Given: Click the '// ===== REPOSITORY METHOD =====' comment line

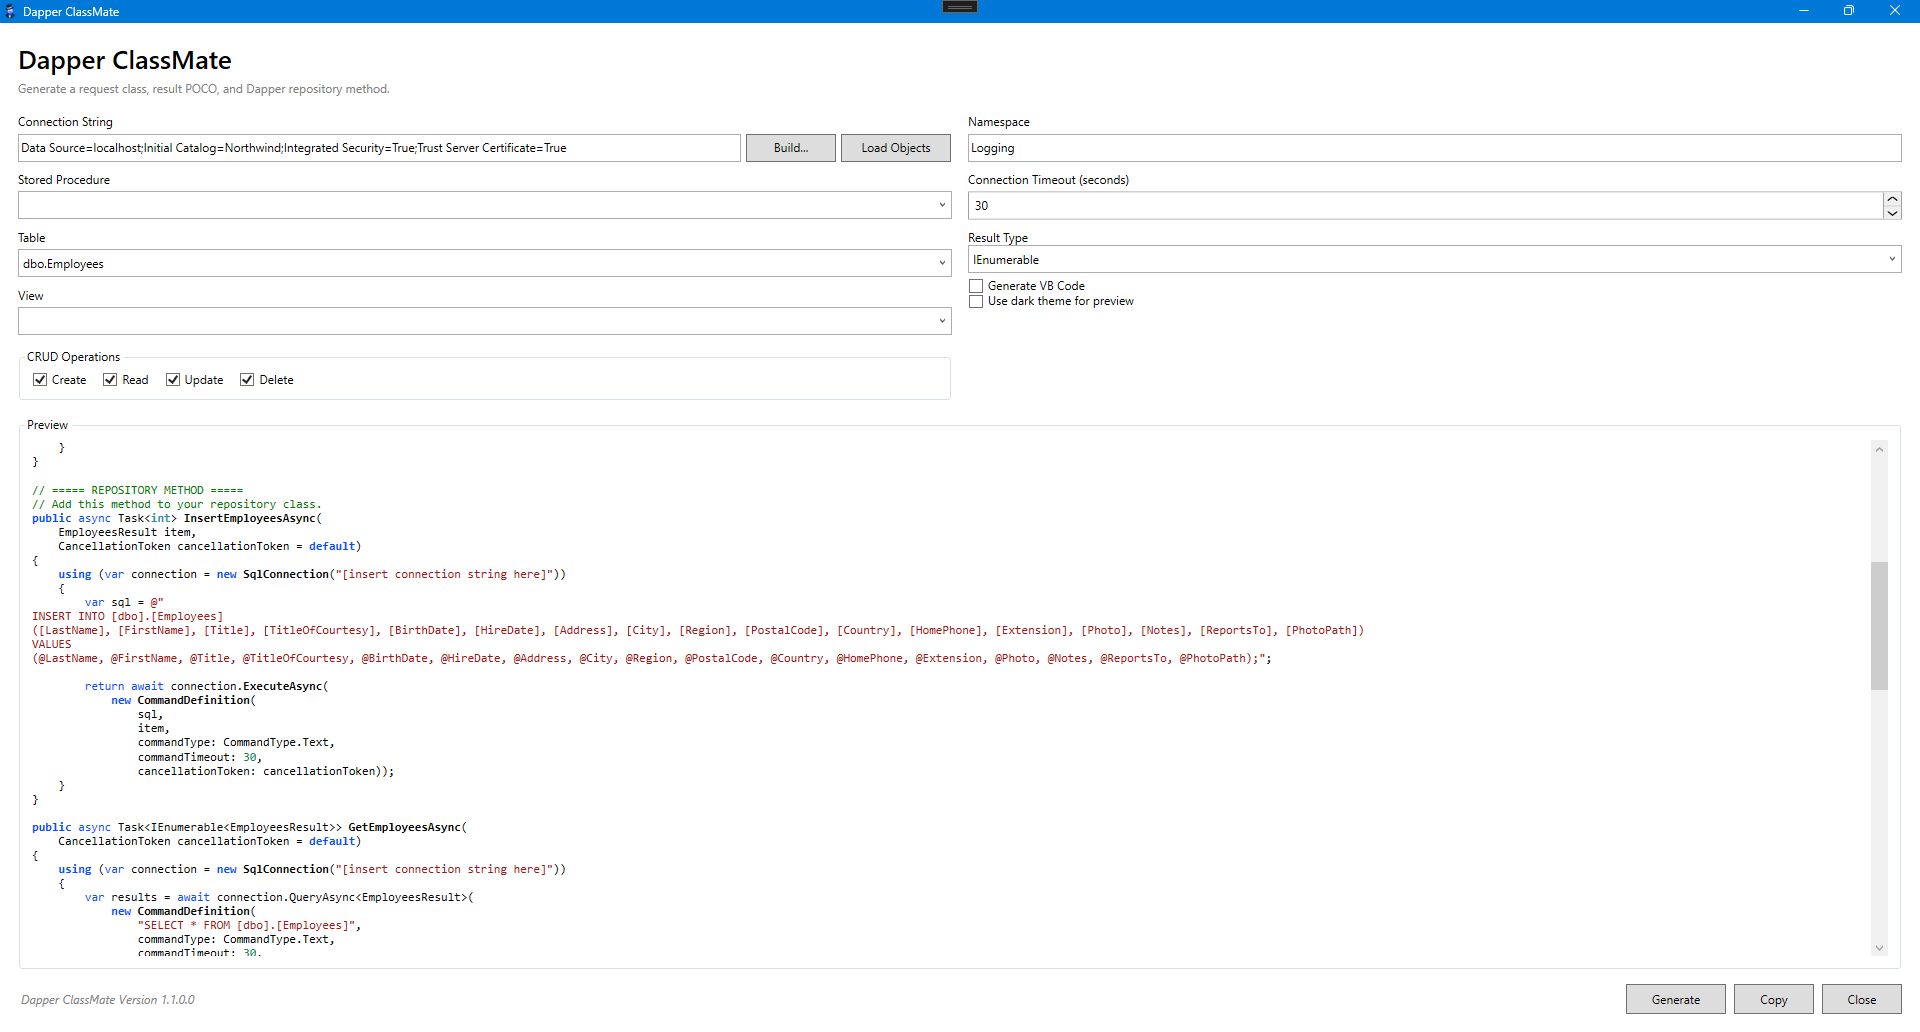Looking at the screenshot, I should pyautogui.click(x=138, y=490).
